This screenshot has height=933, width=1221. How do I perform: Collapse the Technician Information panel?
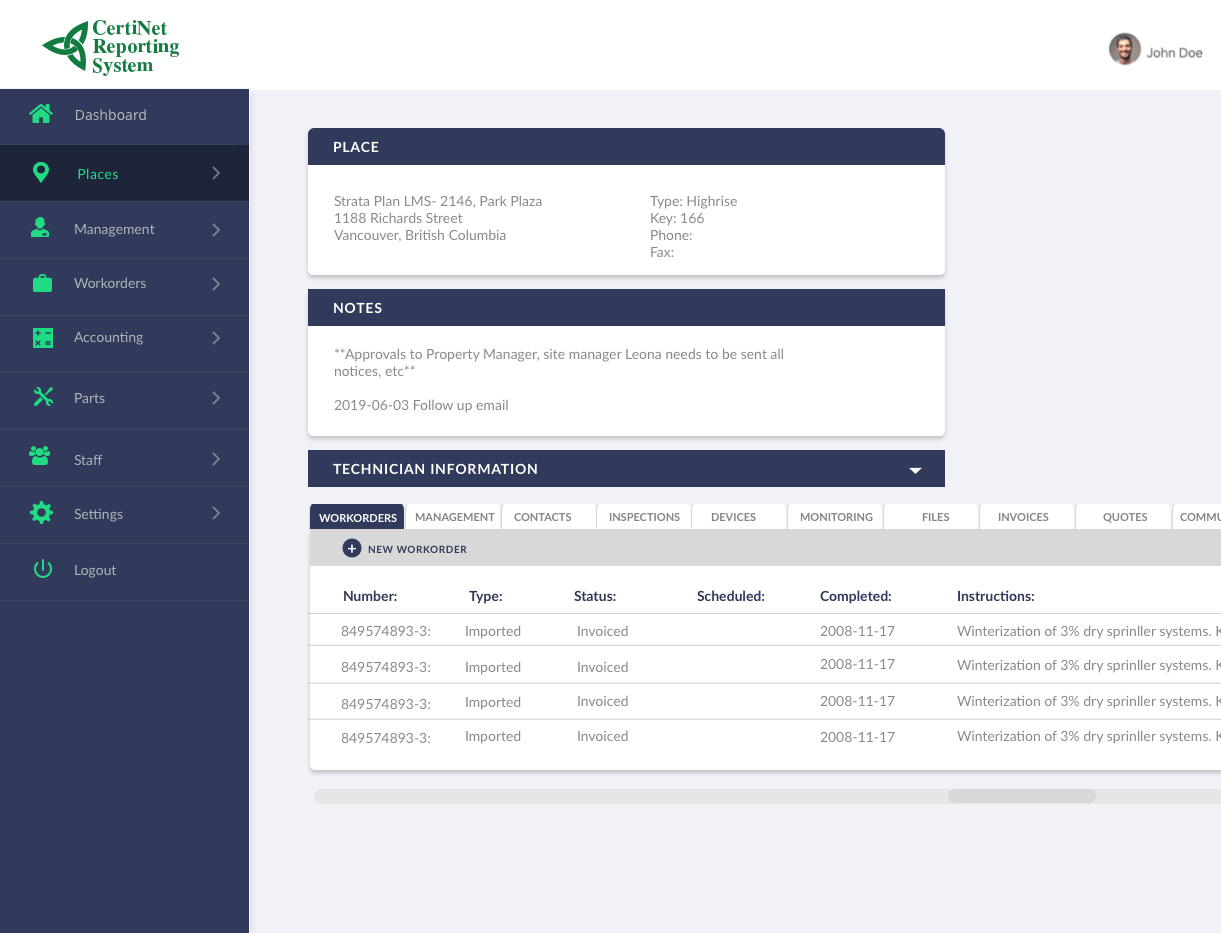914,468
